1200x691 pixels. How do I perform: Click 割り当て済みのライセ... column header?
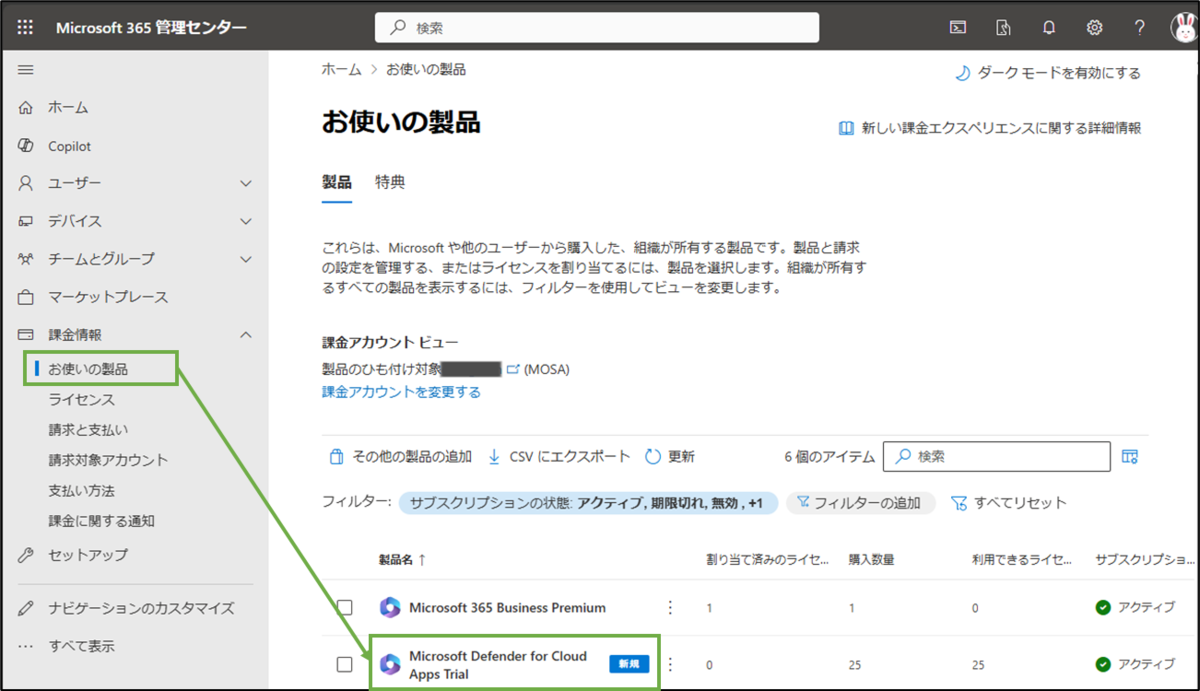pos(768,560)
